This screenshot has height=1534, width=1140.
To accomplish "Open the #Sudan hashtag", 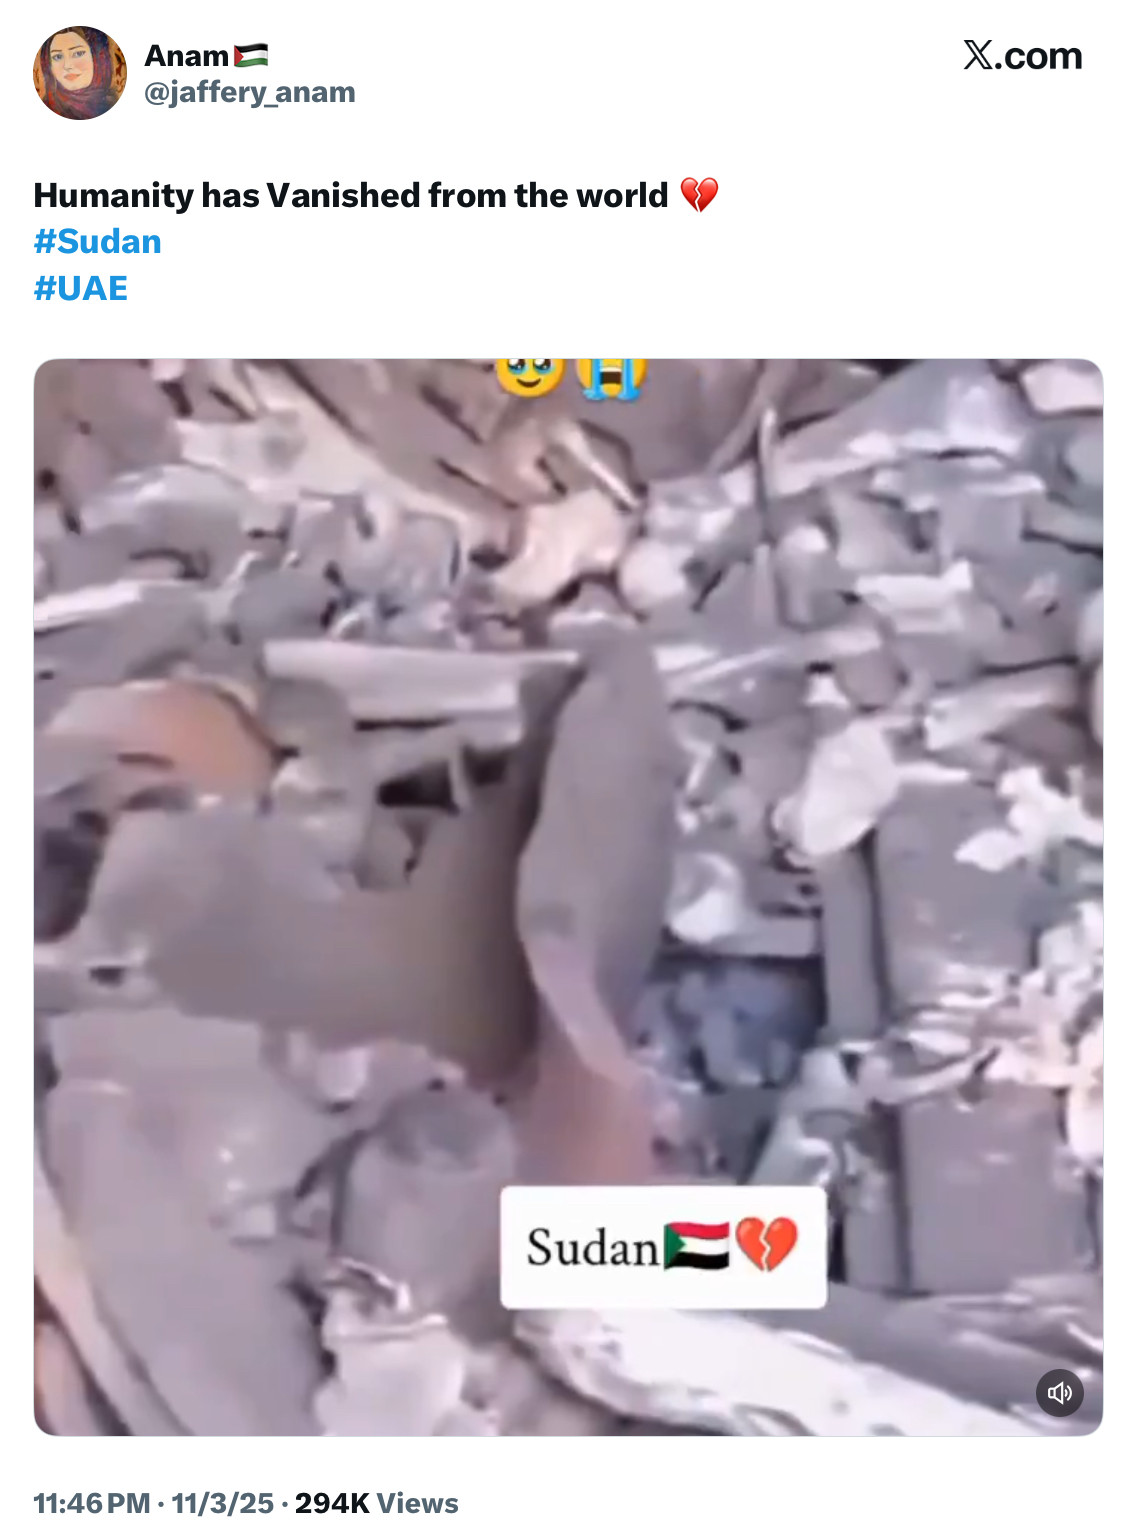I will [97, 242].
